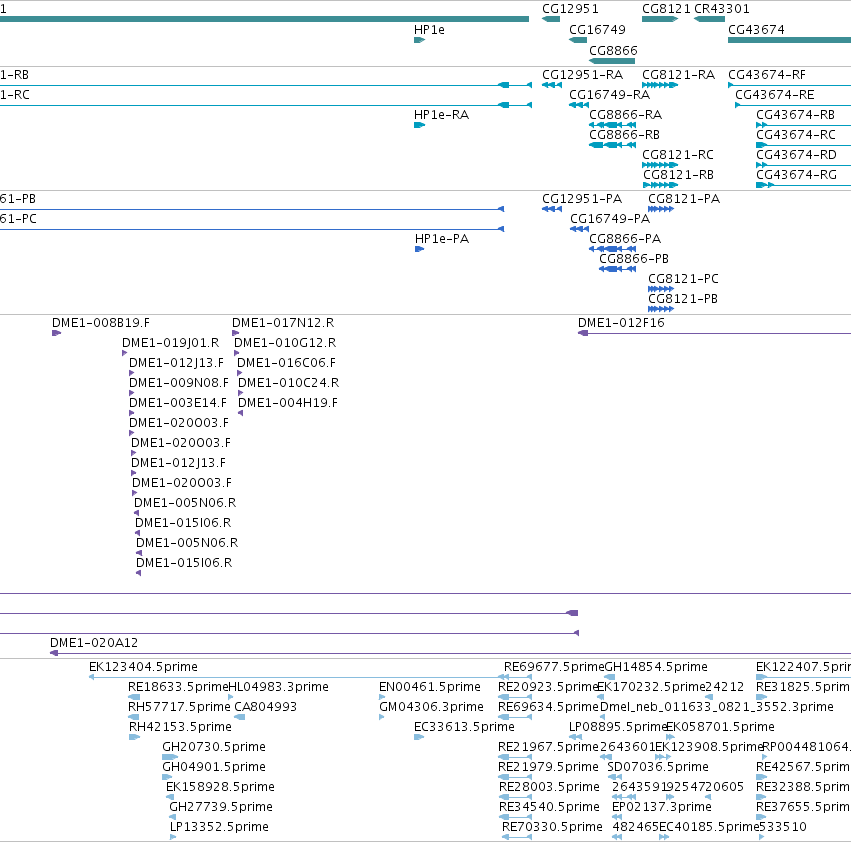This screenshot has width=851, height=842.
Task: Select the DME1-019J01.R label
Action: click(x=170, y=343)
